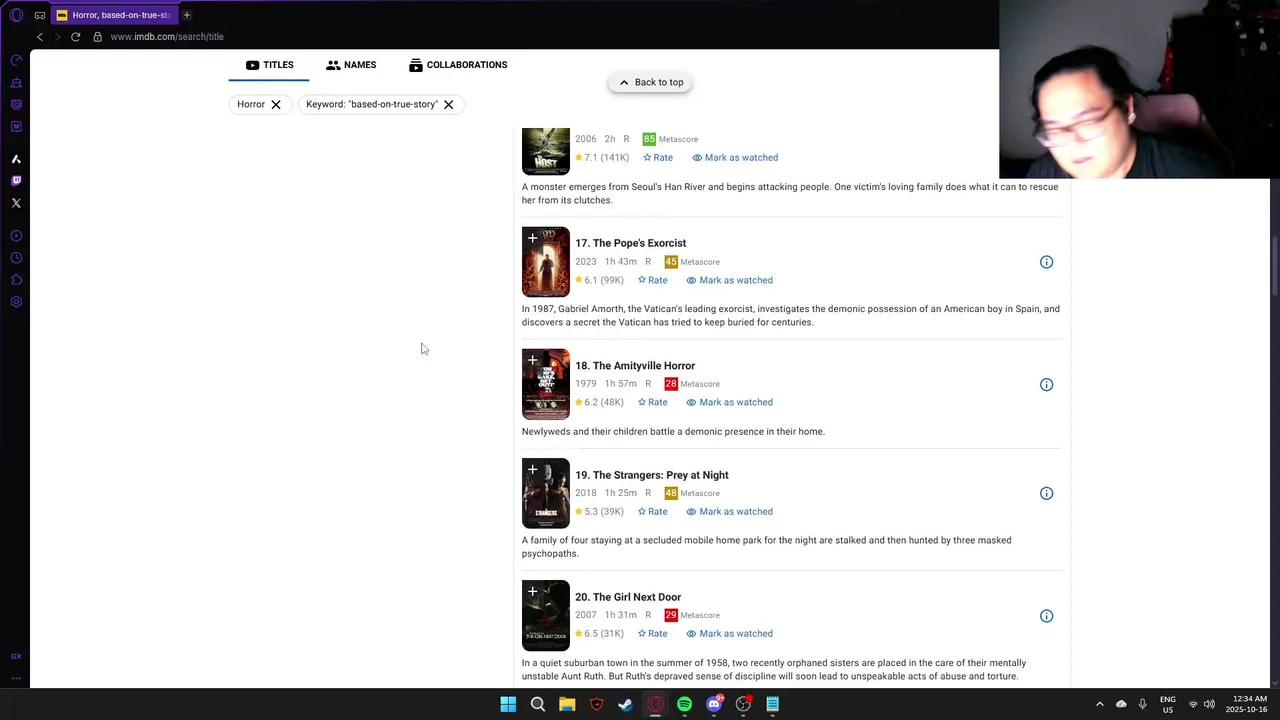Mark The Strangers: Prey at Night as watched
The height and width of the screenshot is (720, 1280).
[729, 512]
